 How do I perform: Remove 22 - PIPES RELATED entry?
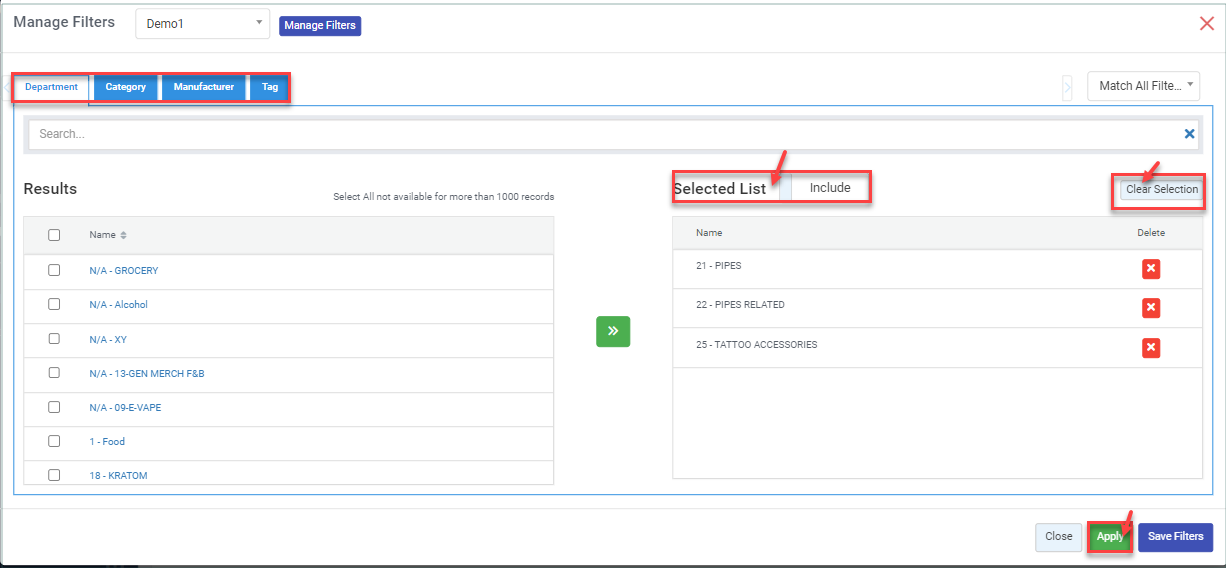click(x=1151, y=308)
